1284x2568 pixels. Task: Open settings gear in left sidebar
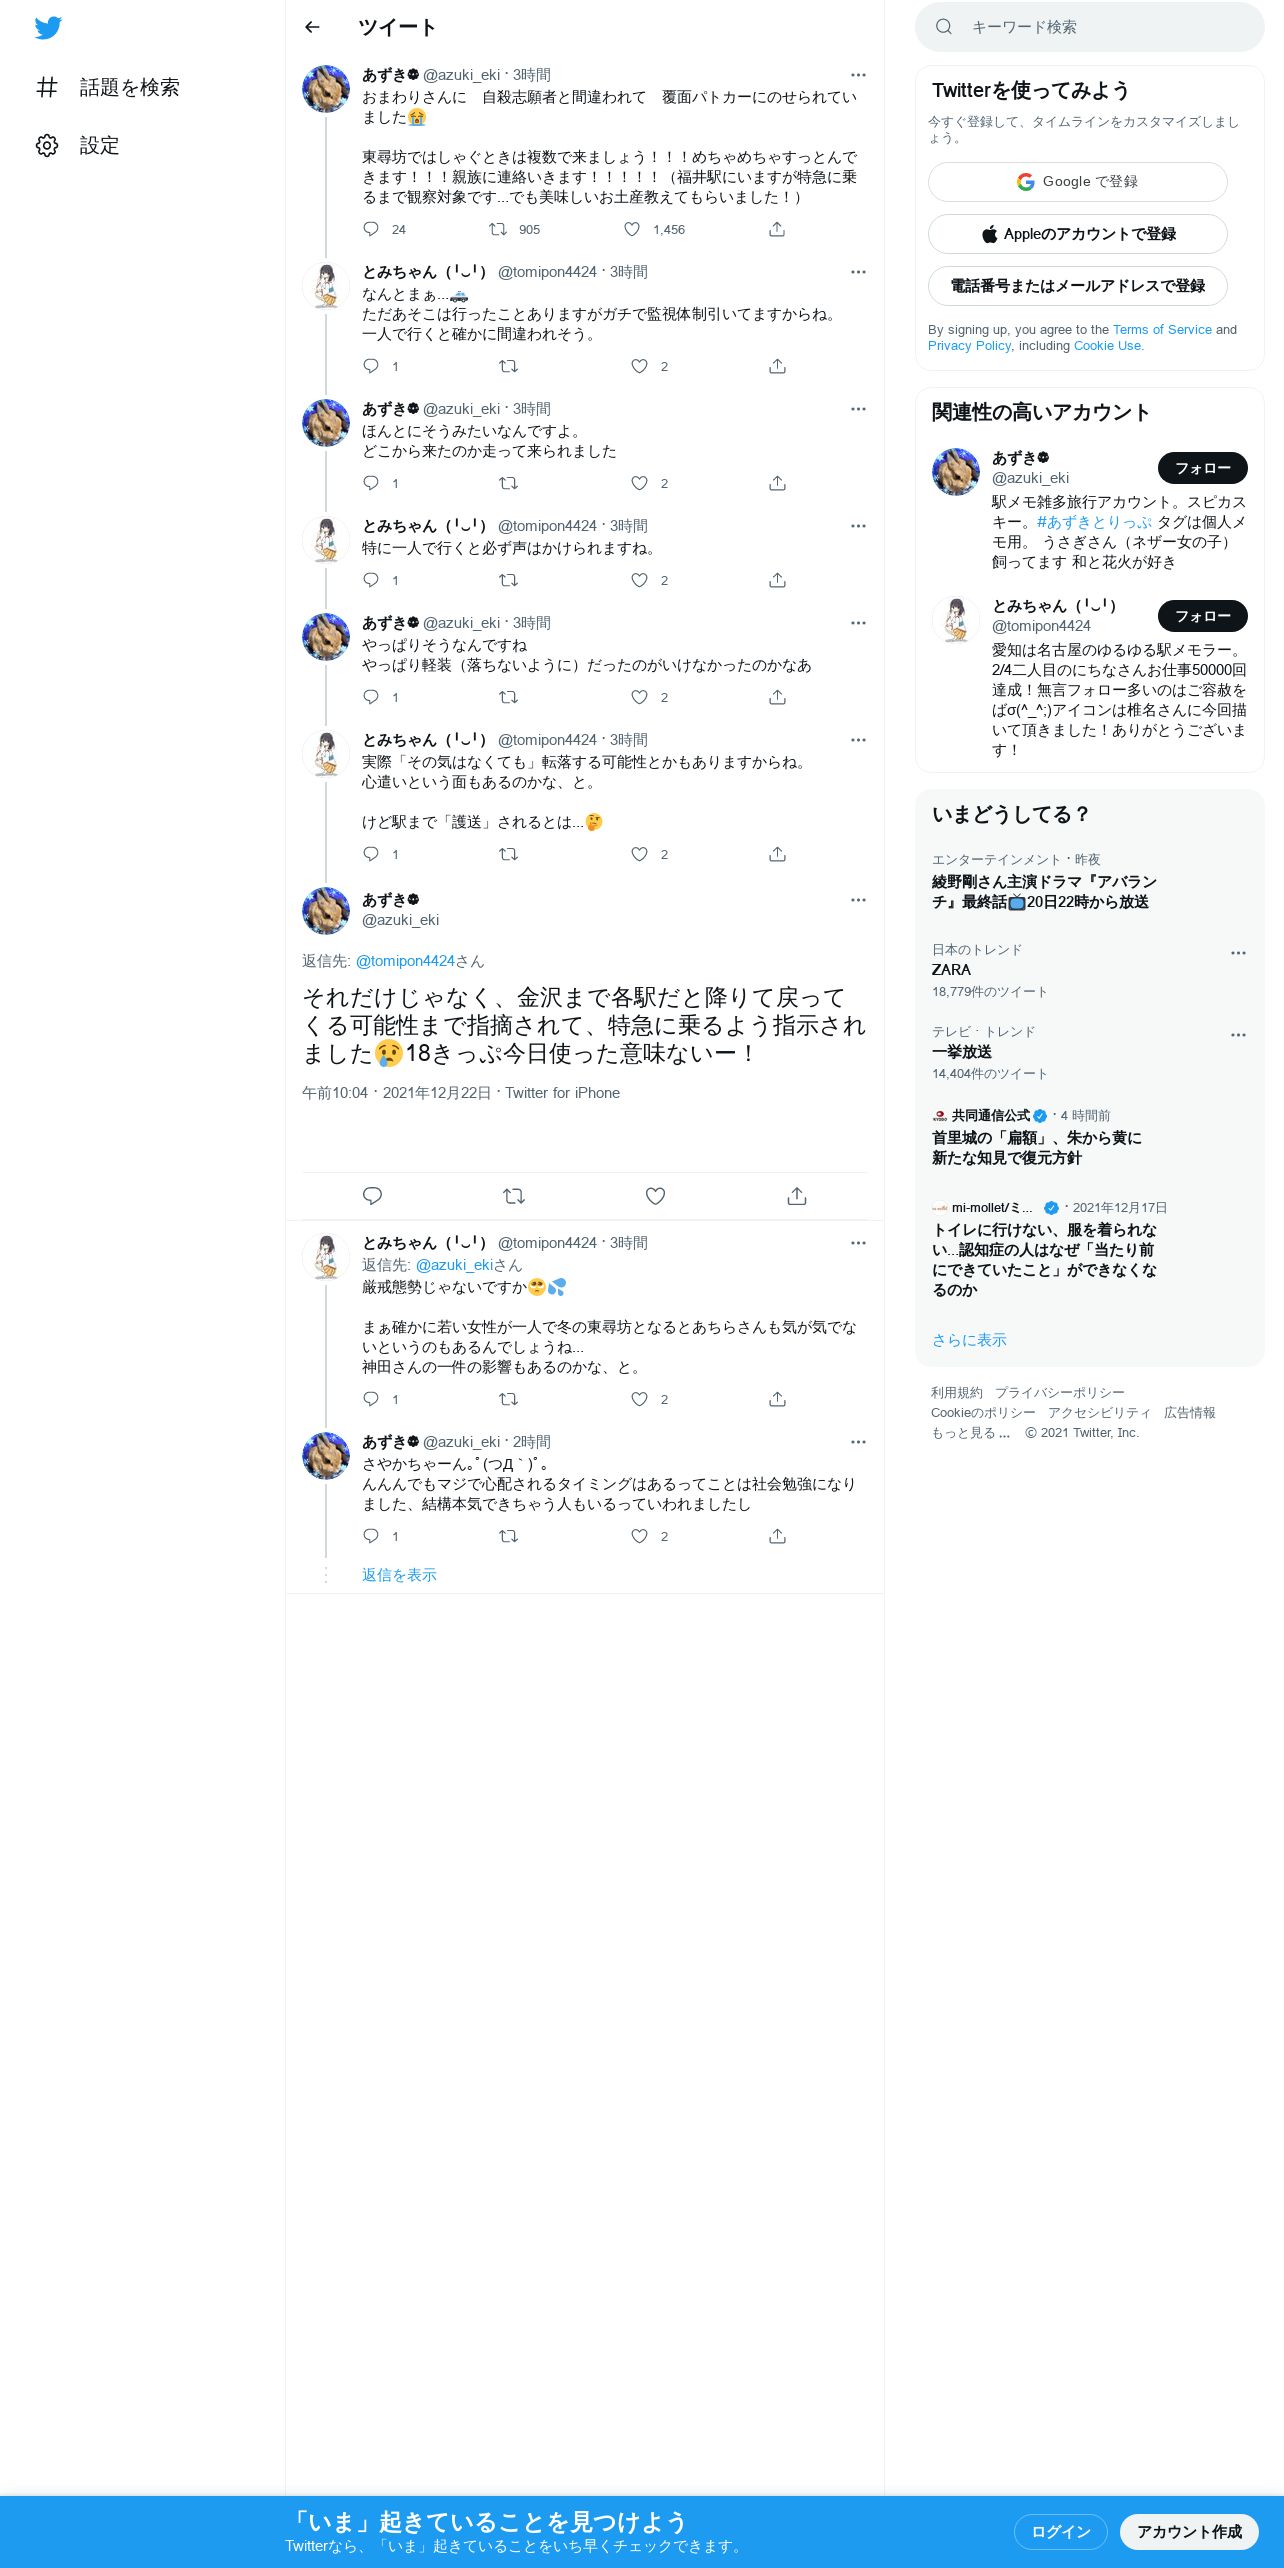pos(47,145)
